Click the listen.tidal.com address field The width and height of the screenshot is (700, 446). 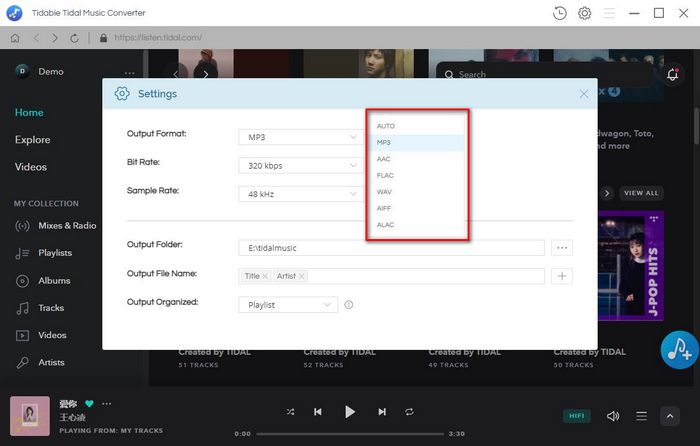click(158, 38)
